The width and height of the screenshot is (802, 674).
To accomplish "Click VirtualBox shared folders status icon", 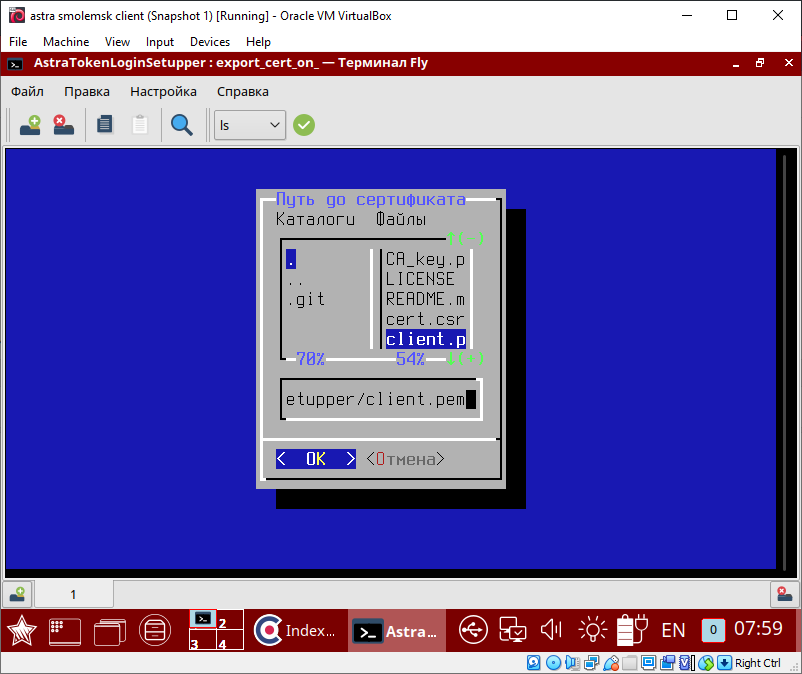I will (x=630, y=663).
